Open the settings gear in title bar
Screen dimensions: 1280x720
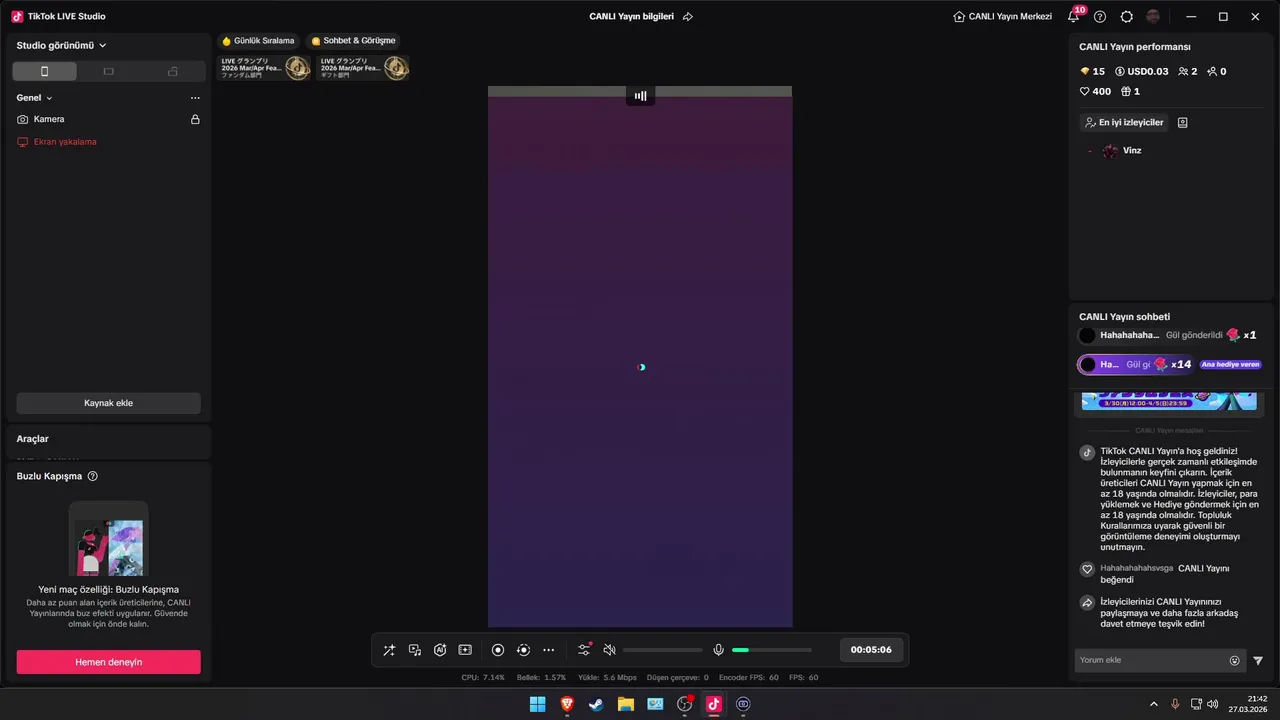pyautogui.click(x=1127, y=17)
